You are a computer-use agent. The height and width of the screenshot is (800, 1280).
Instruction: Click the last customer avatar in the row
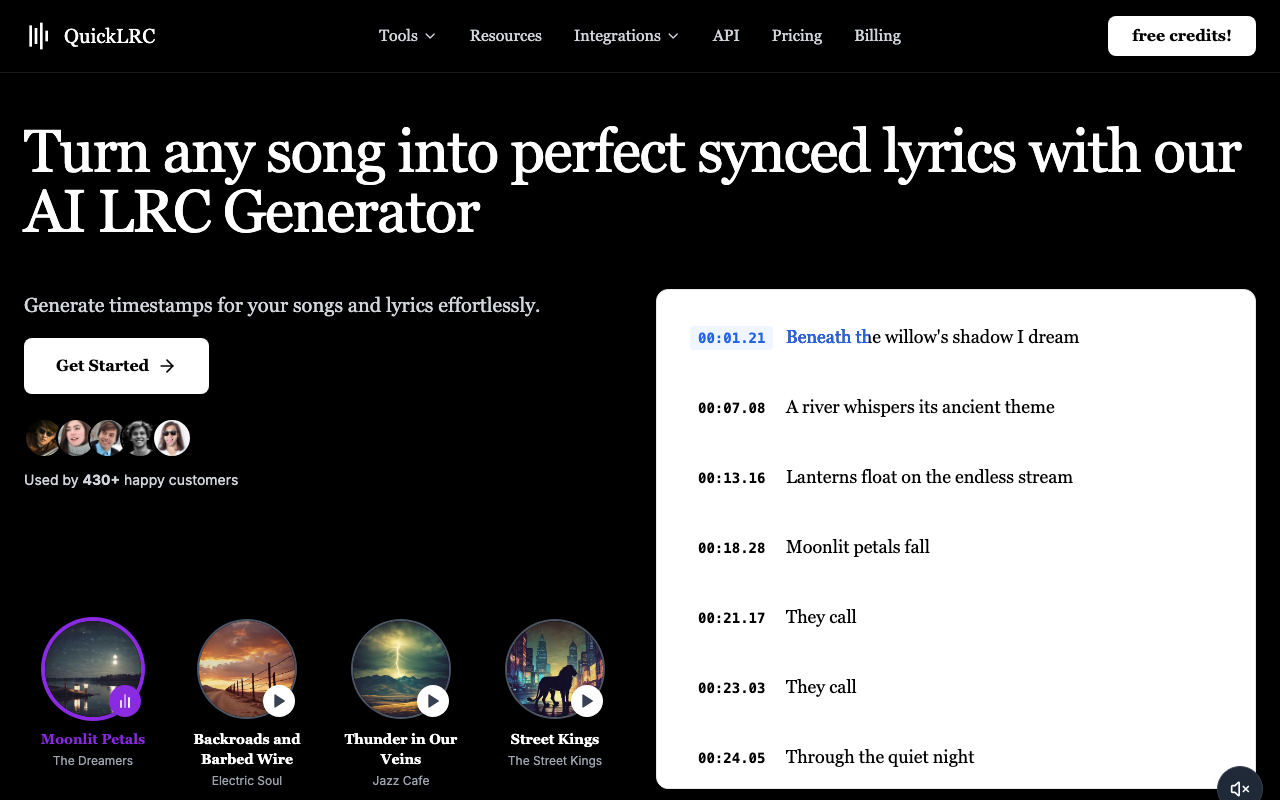coord(172,438)
